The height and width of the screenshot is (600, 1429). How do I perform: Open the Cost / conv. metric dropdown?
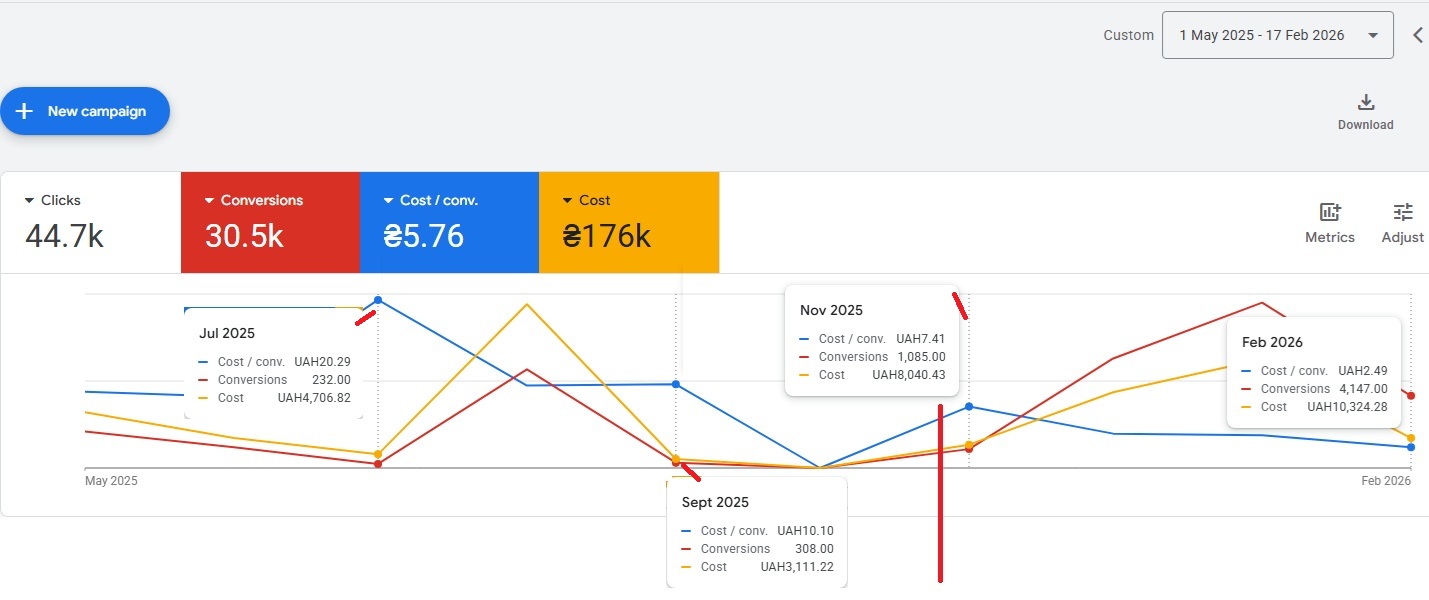[x=432, y=200]
